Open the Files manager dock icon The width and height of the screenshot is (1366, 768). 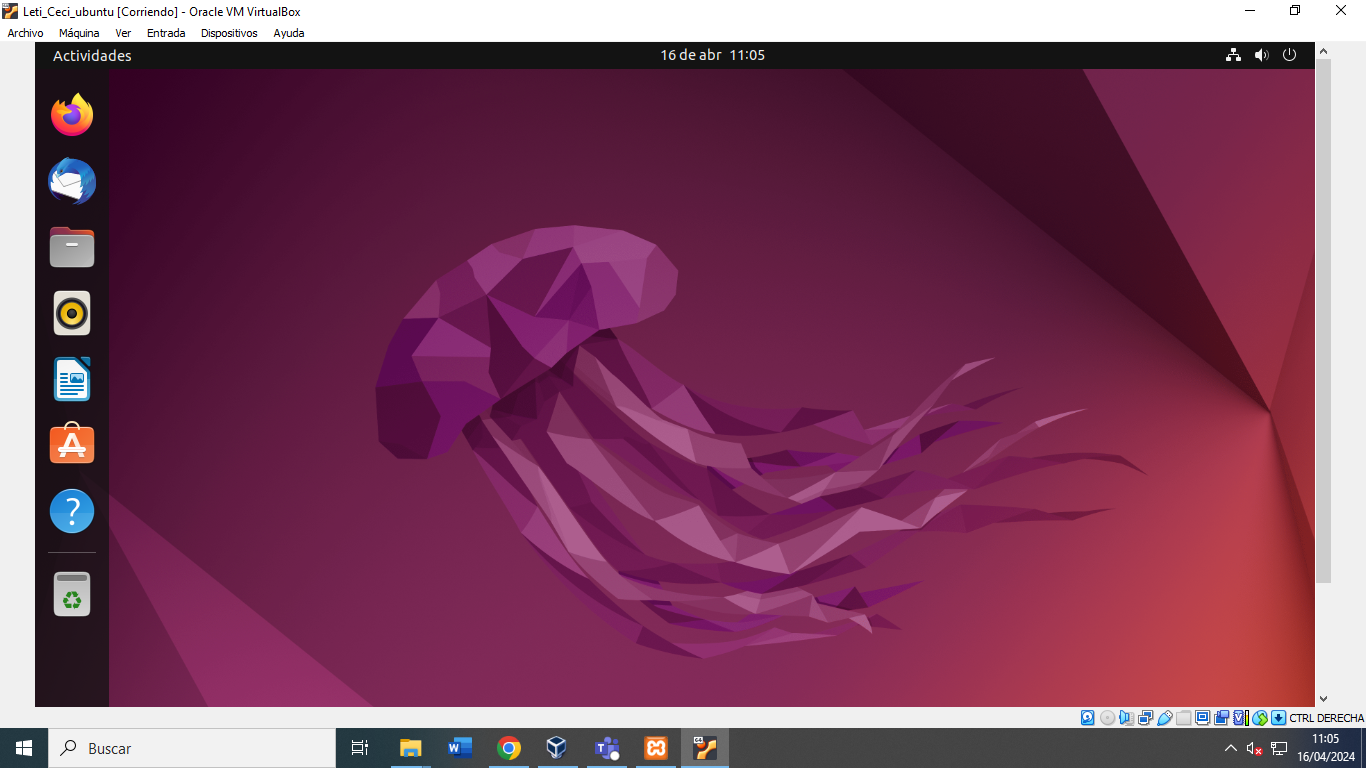[x=72, y=247]
